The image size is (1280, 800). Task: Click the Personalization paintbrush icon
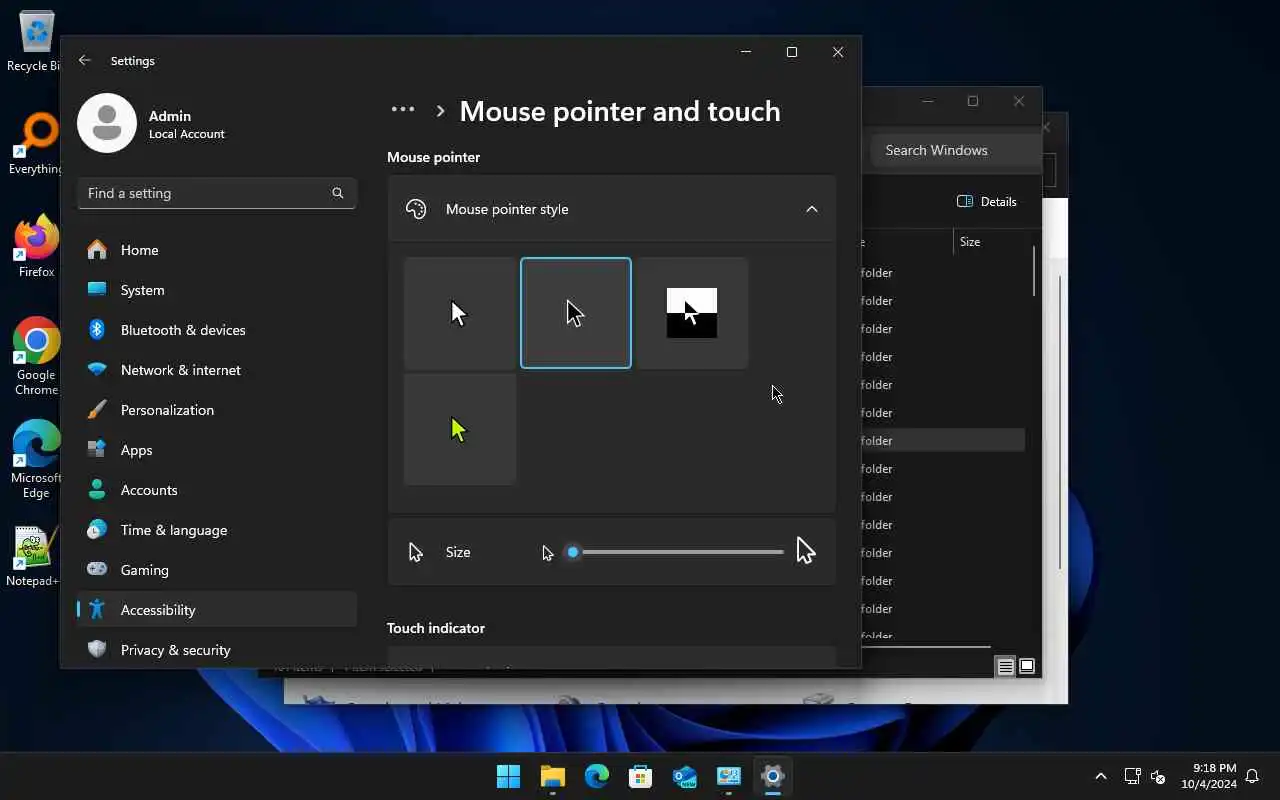(97, 410)
